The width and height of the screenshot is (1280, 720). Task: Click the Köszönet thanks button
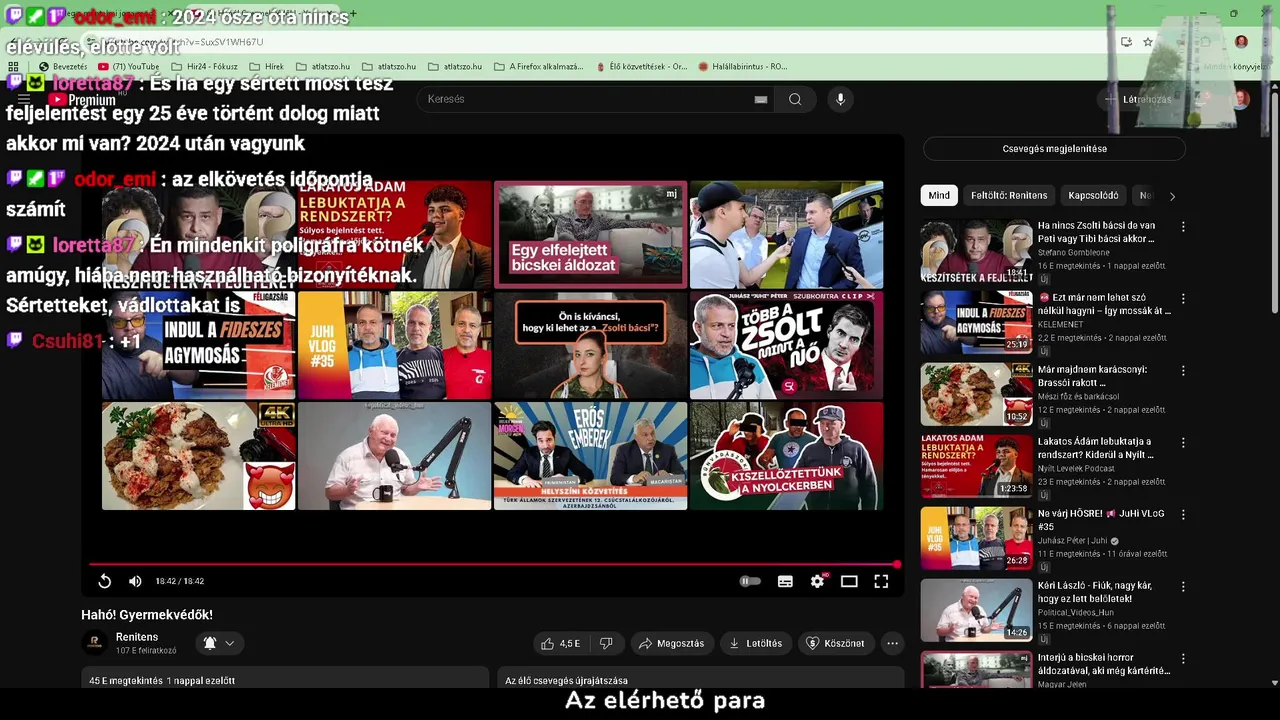835,643
